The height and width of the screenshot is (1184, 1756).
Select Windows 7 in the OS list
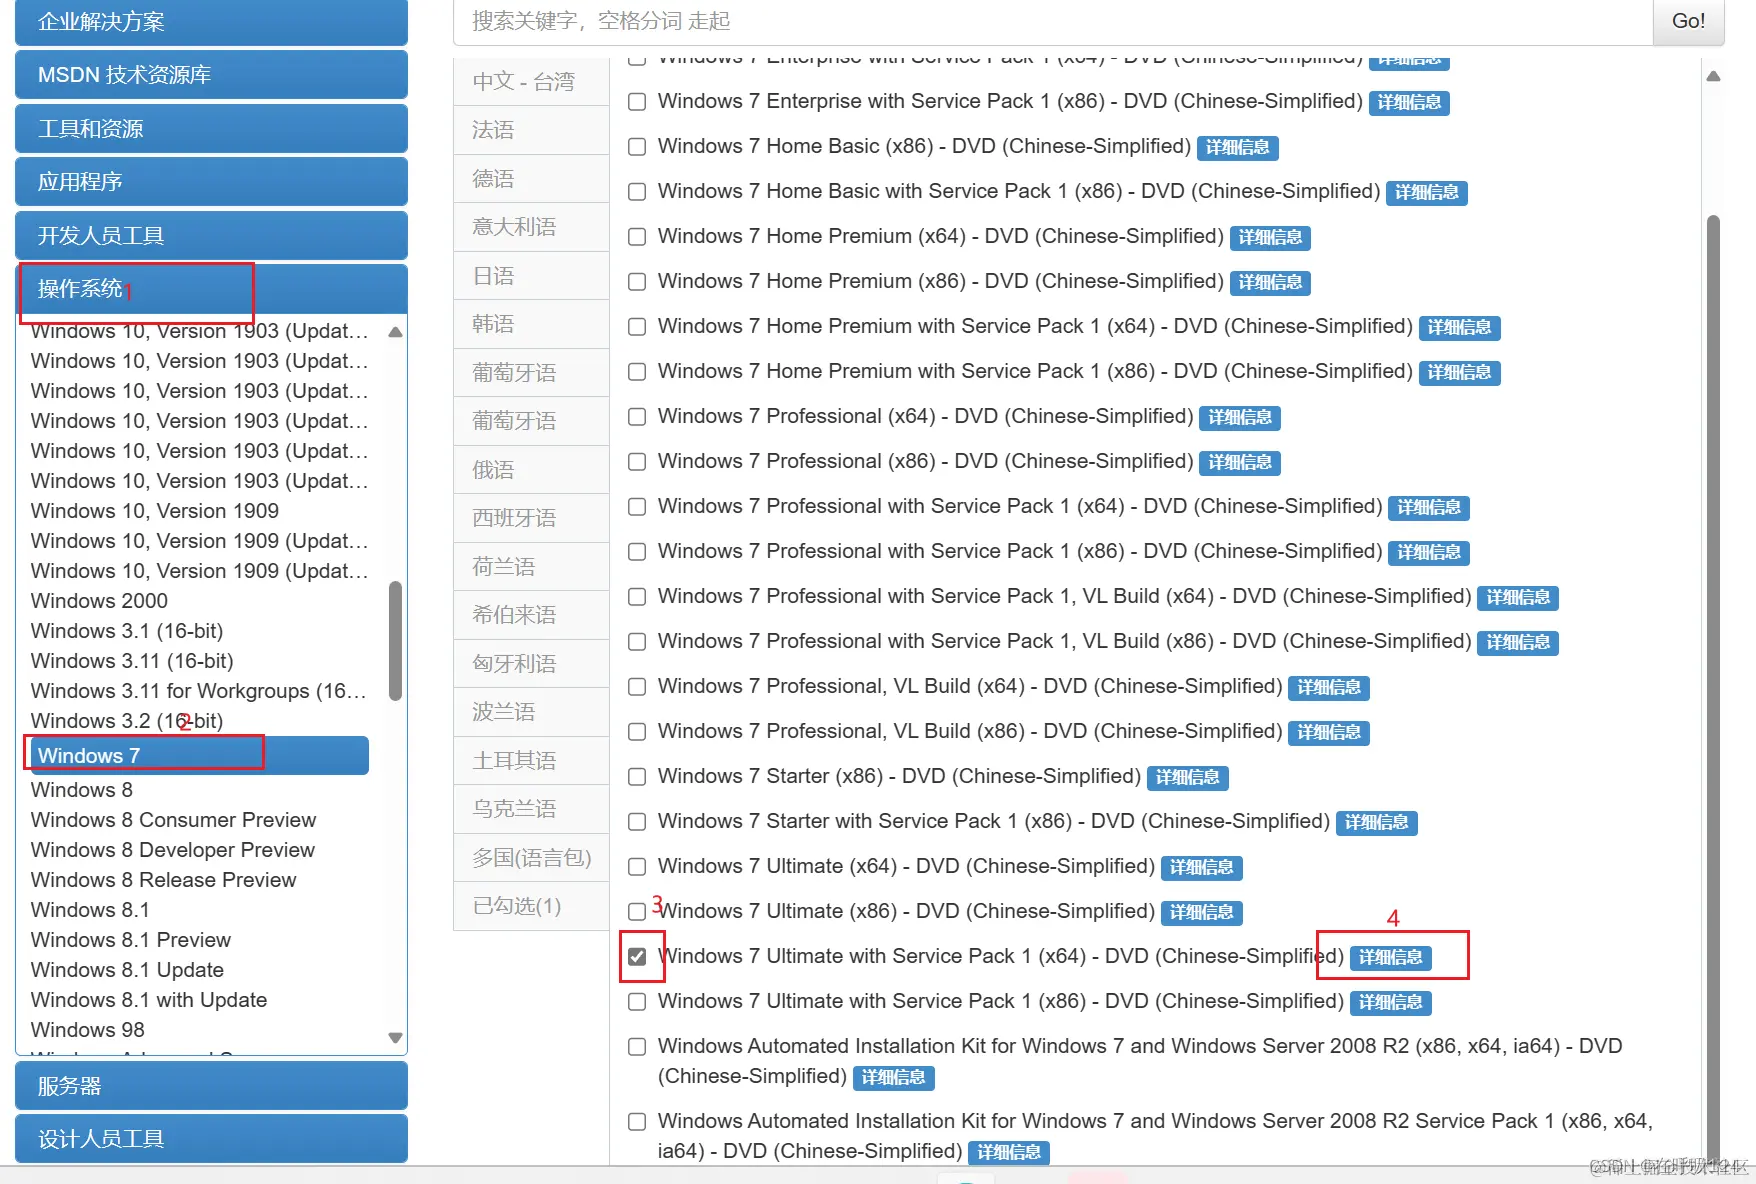[198, 756]
